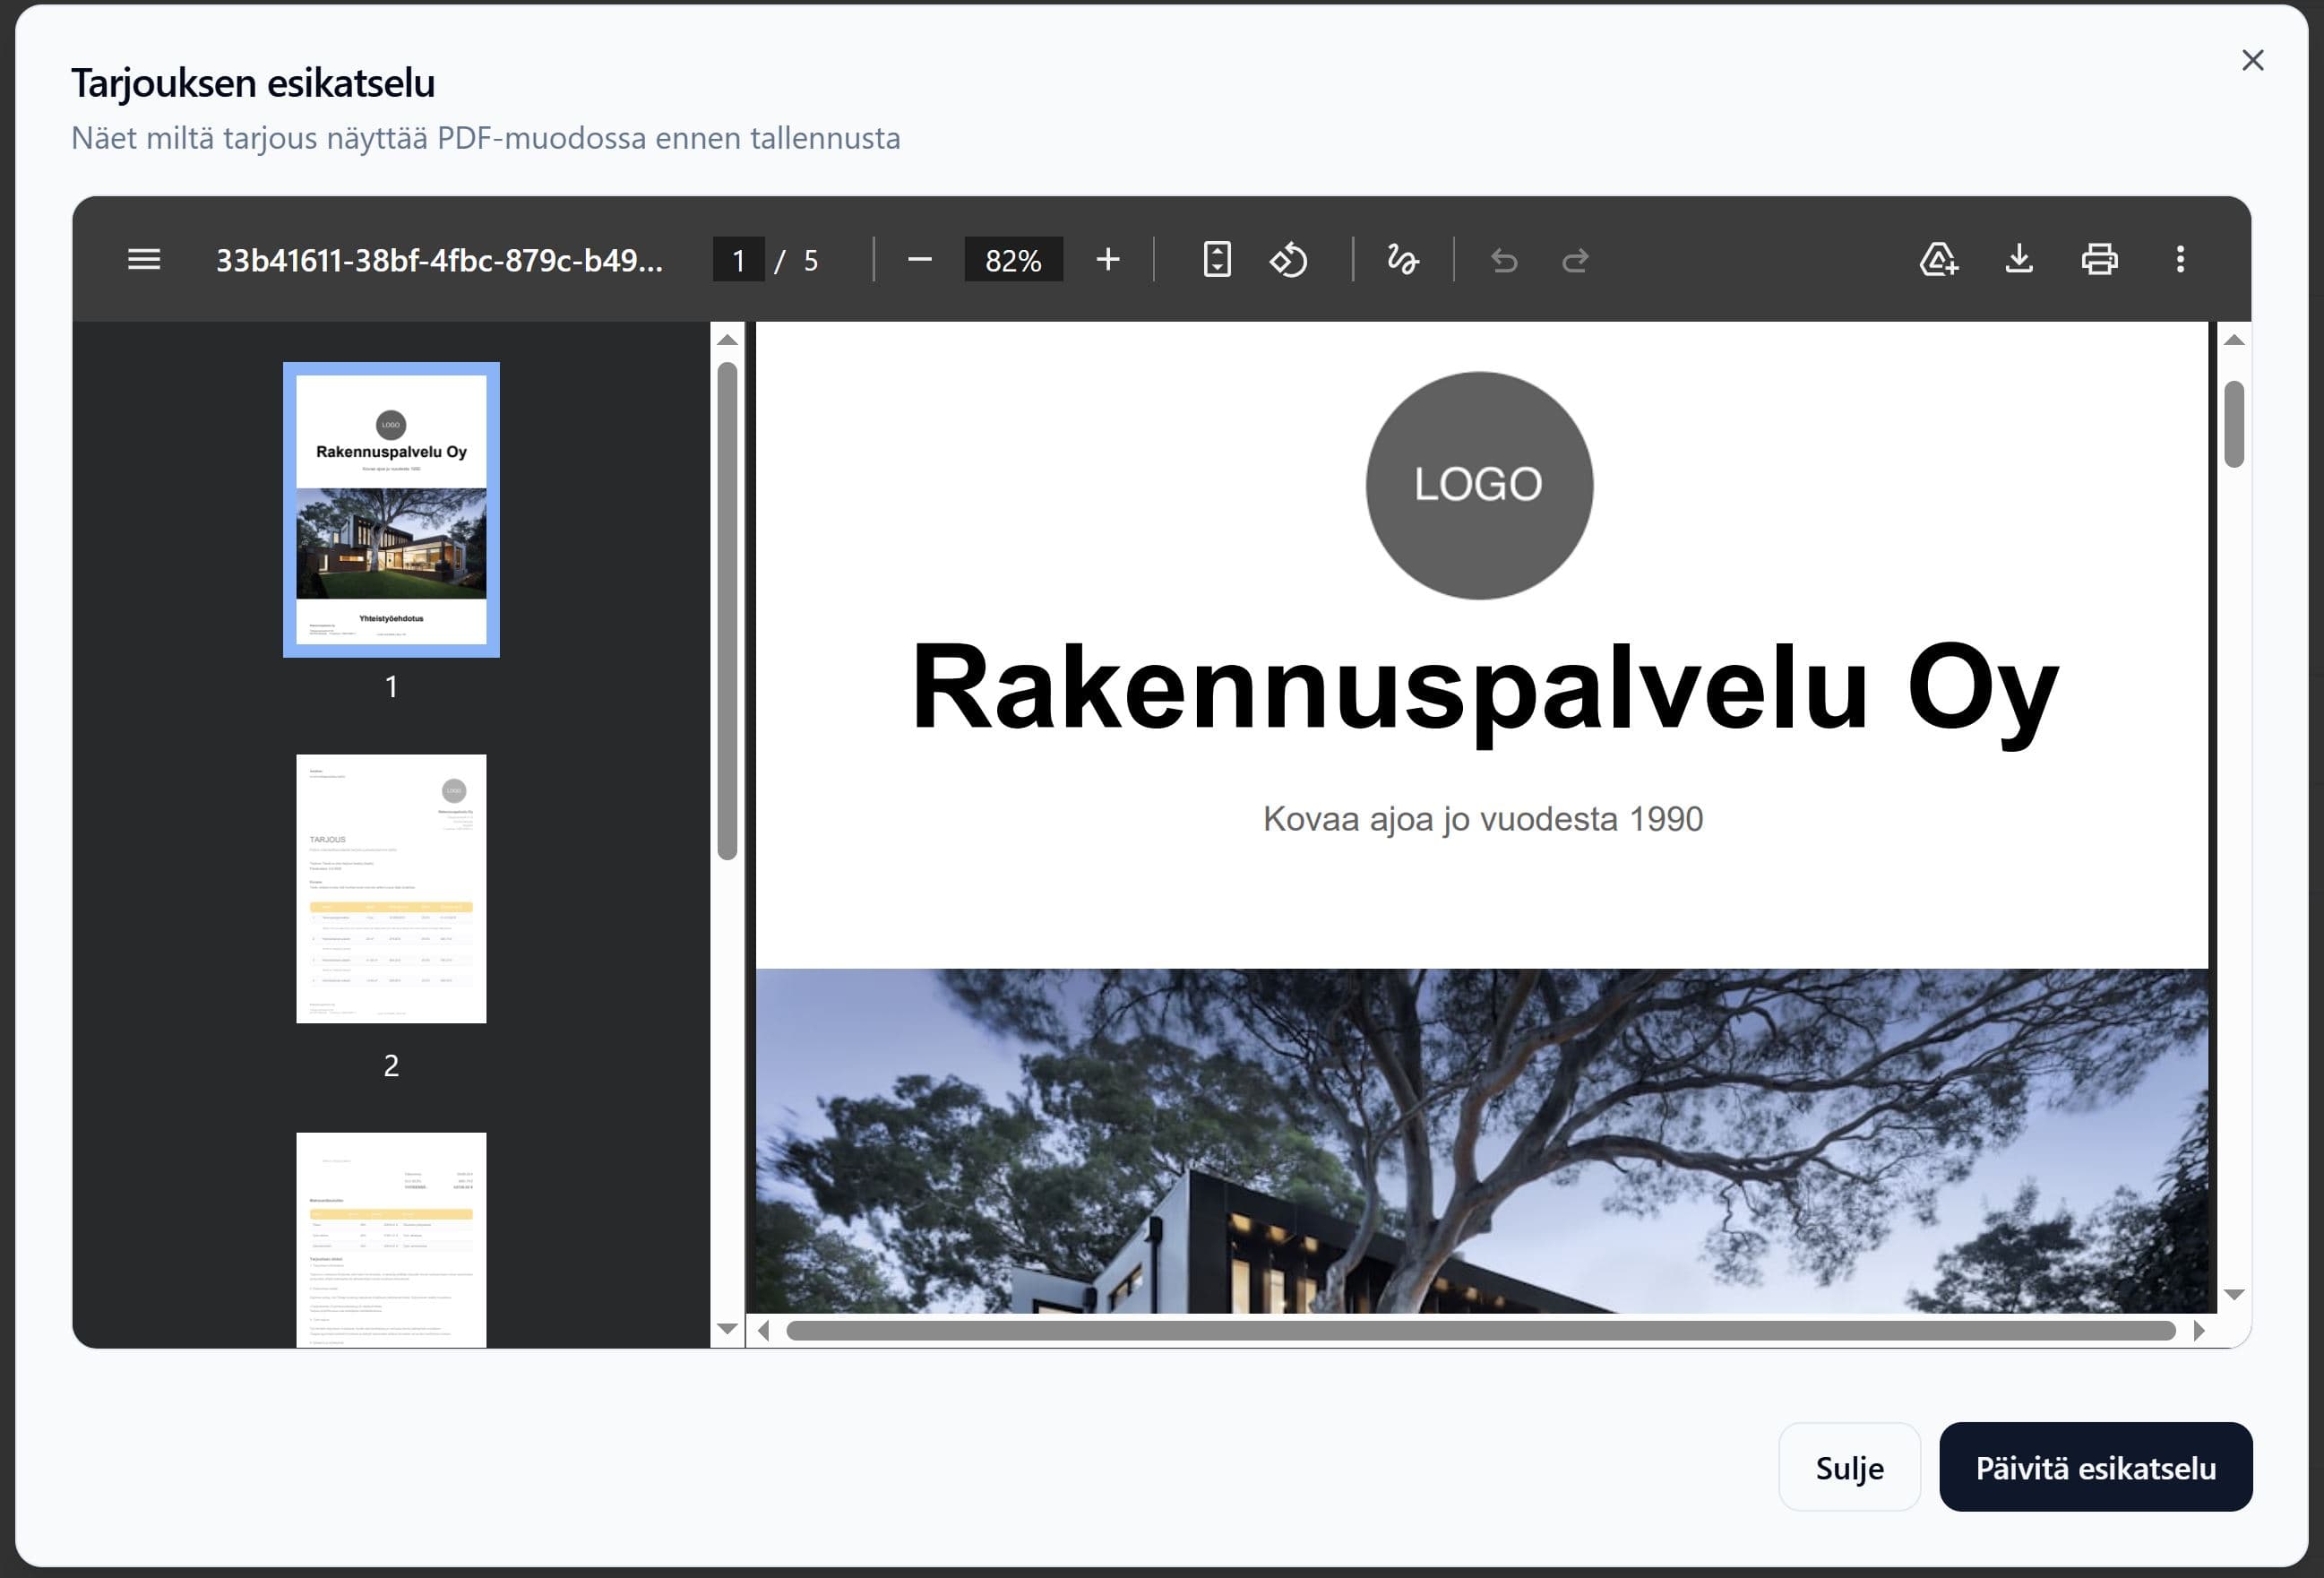This screenshot has height=1578, width=2324.
Task: Click the horizontal scrollbar handle
Action: click(x=1481, y=1330)
